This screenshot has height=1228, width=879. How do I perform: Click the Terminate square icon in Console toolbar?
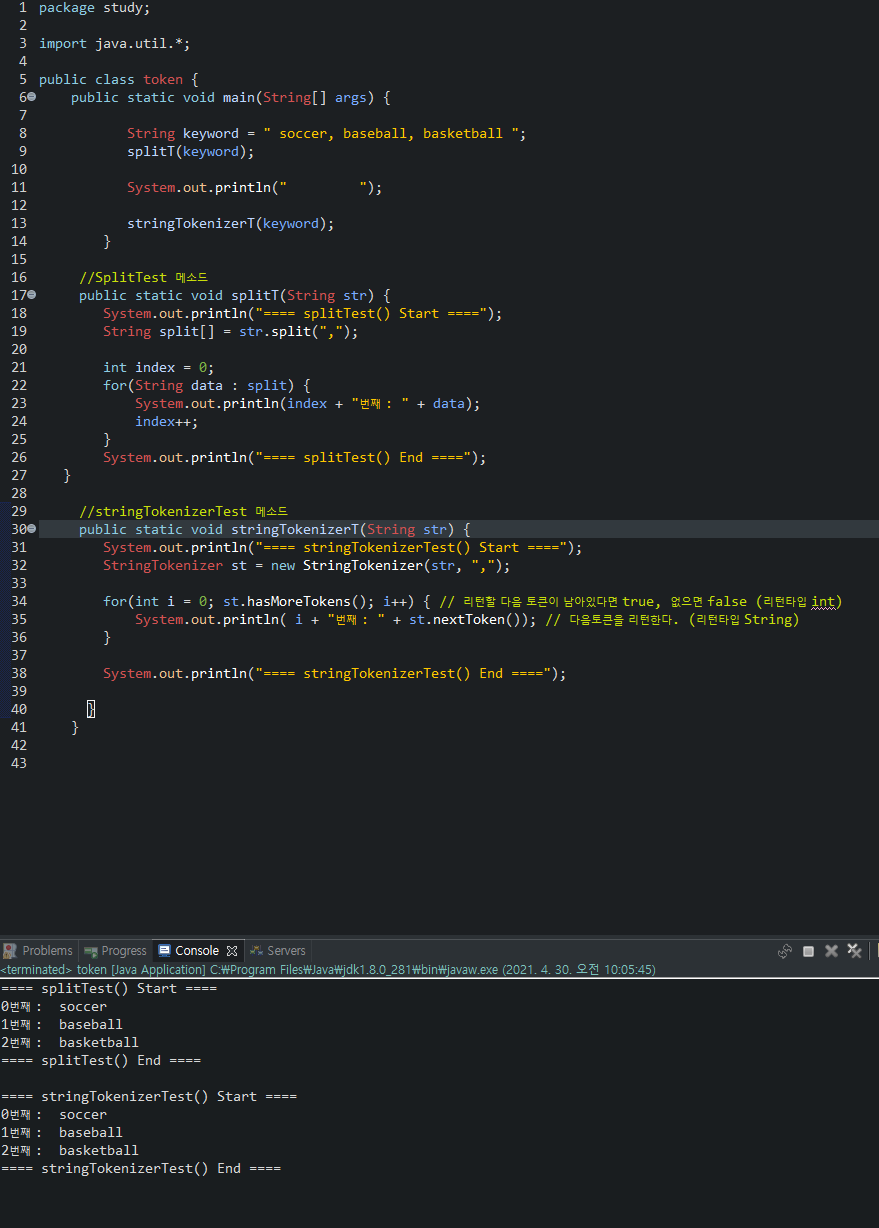pyautogui.click(x=809, y=951)
